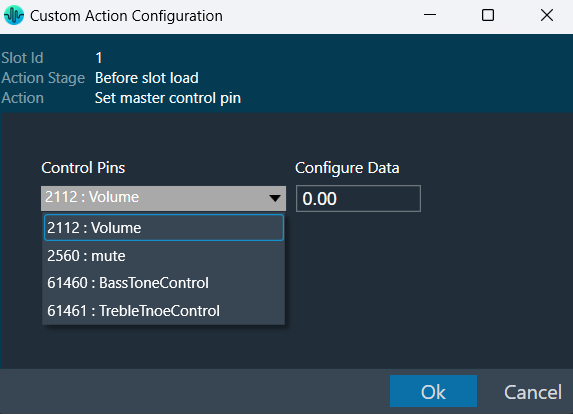This screenshot has width=573, height=414.
Task: Click the Set master control pin text
Action: tap(168, 98)
